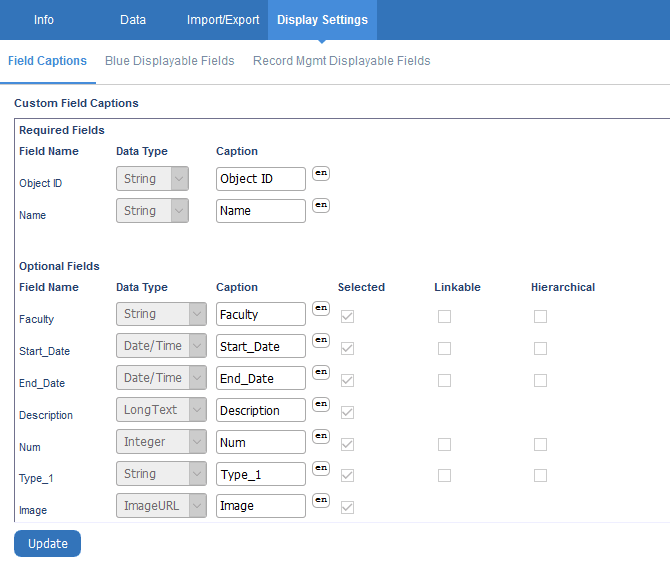
Task: Click the 'en' language icon for Description caption
Action: coord(321,405)
